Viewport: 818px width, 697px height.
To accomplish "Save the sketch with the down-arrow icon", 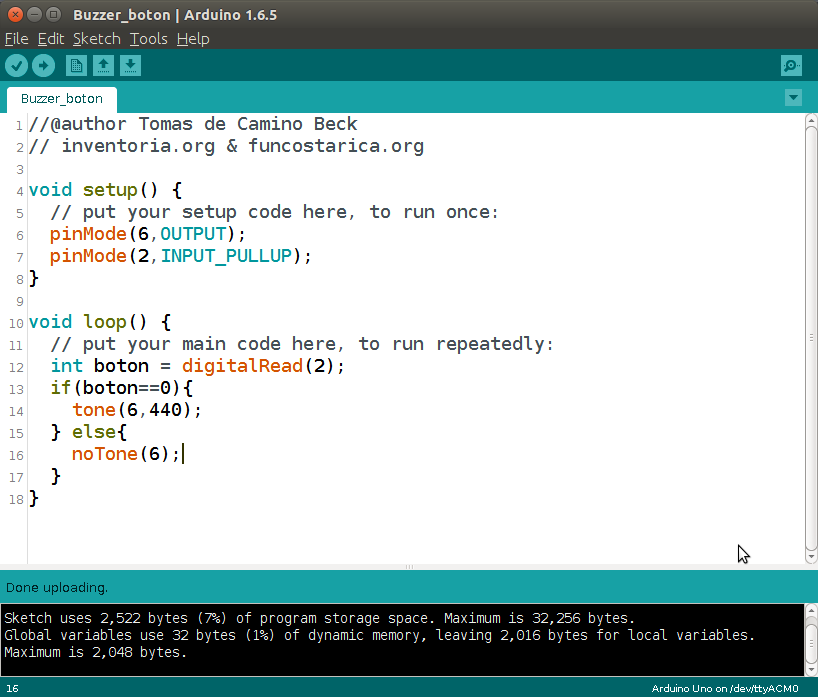I will pos(130,66).
